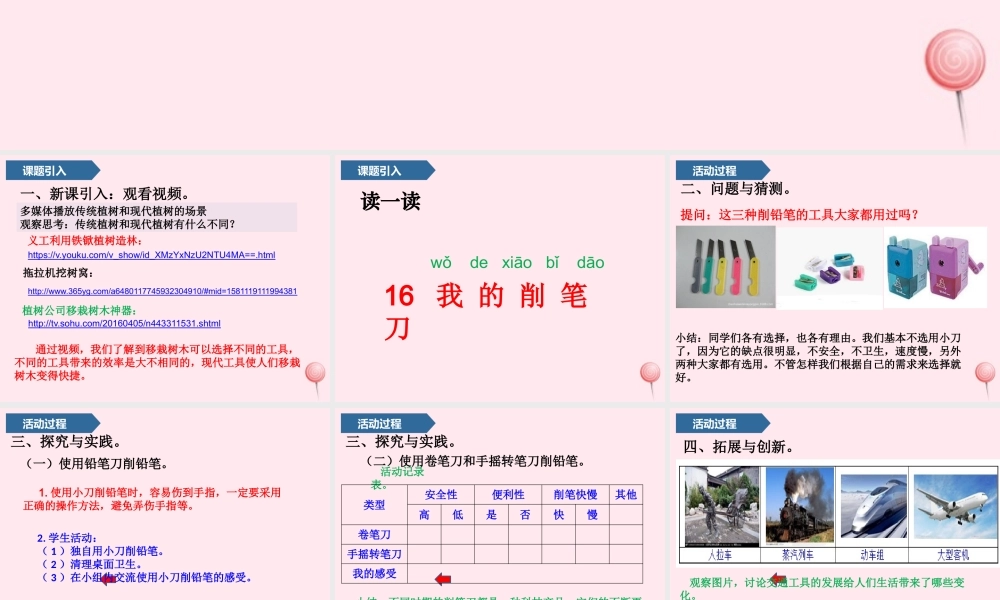1000x600 pixels.
Task: Click the red paragraph starting 通过视频
Action: (x=157, y=362)
